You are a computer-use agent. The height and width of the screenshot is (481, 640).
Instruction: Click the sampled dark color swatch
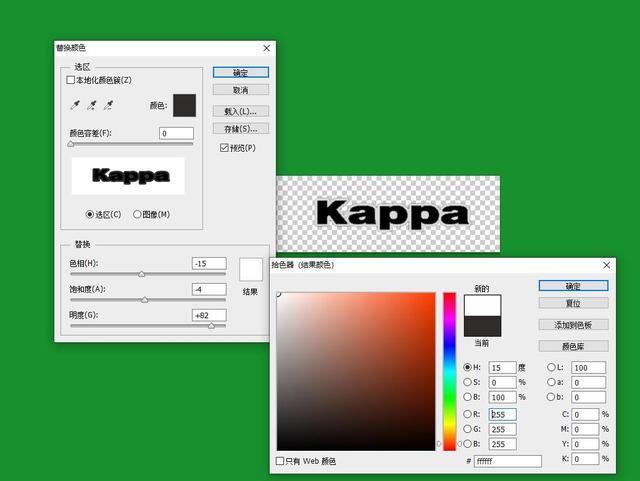point(184,105)
